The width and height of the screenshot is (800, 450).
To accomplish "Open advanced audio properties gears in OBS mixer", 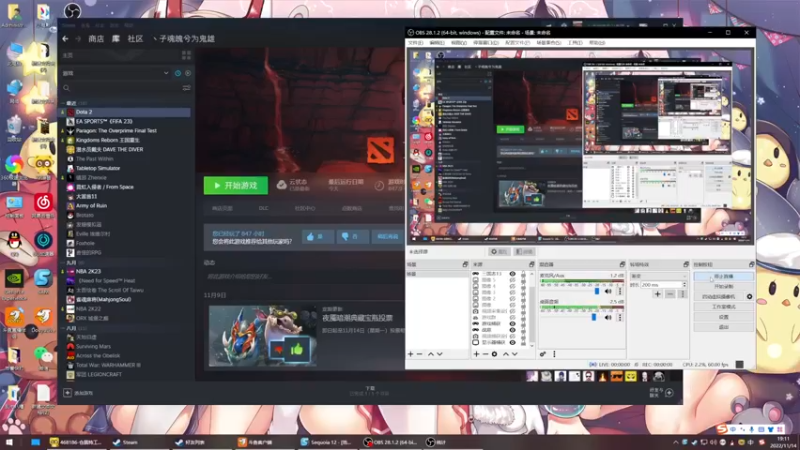I will tap(543, 354).
